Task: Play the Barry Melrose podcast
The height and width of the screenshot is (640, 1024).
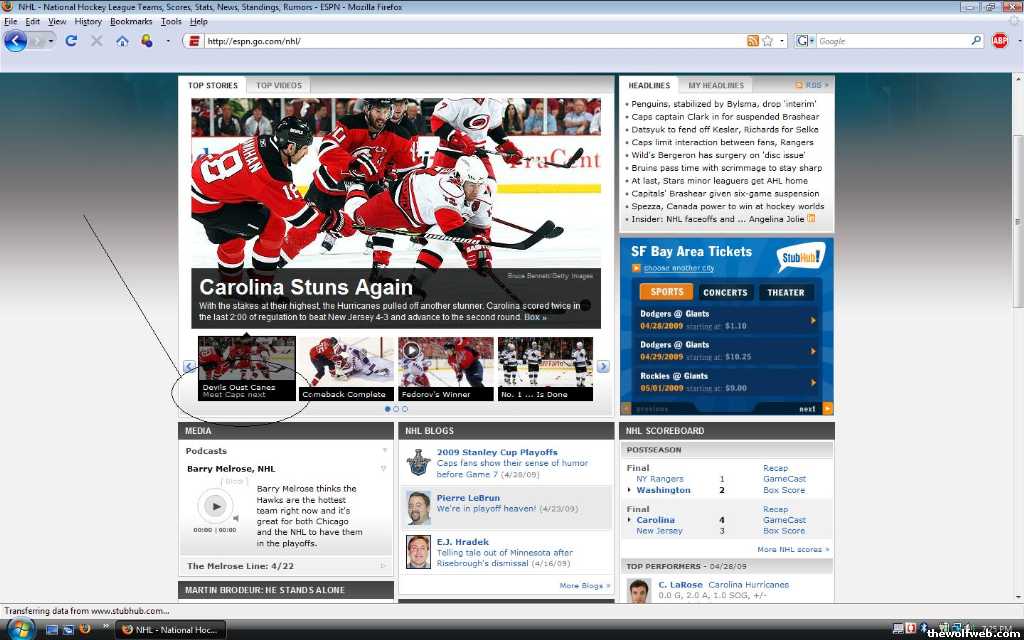Action: [x=215, y=506]
